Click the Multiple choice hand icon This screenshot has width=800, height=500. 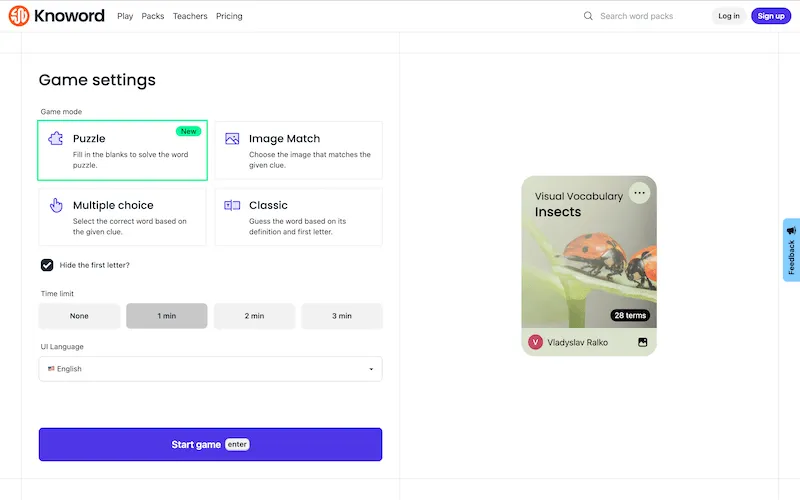coord(56,205)
